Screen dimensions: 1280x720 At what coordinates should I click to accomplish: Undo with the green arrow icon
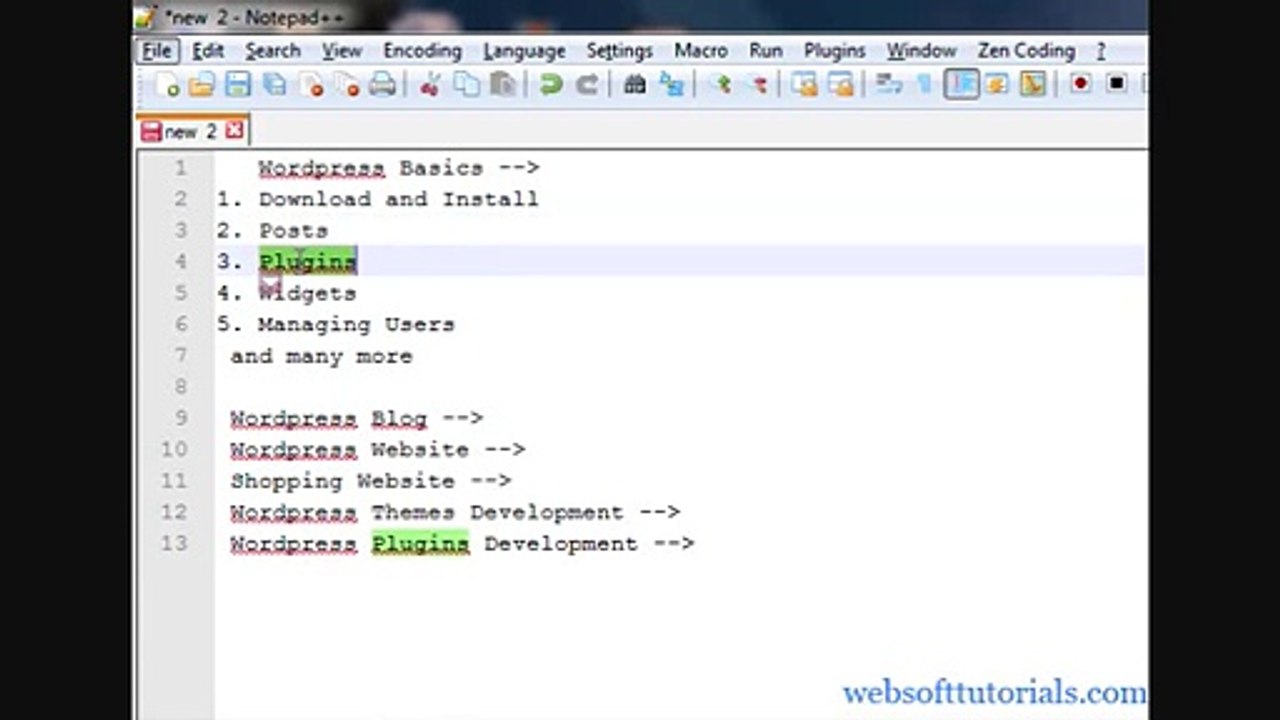coord(551,85)
